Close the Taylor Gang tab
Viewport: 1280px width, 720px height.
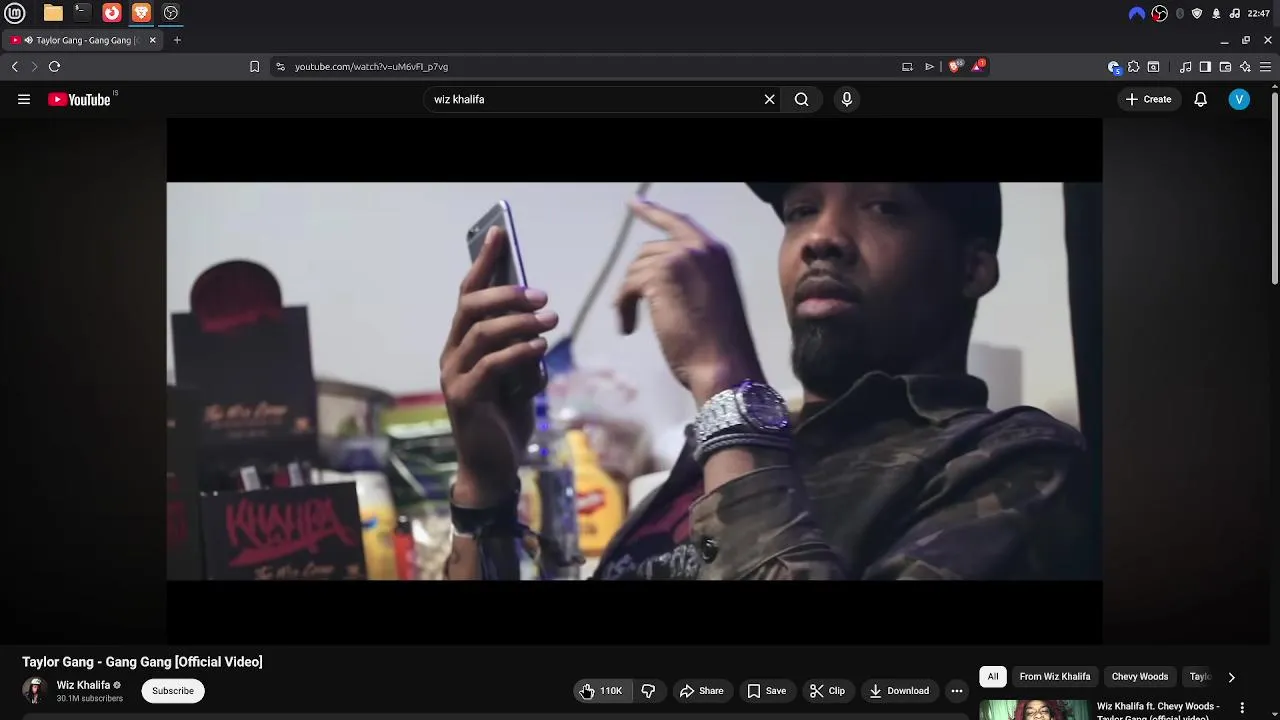[152, 40]
